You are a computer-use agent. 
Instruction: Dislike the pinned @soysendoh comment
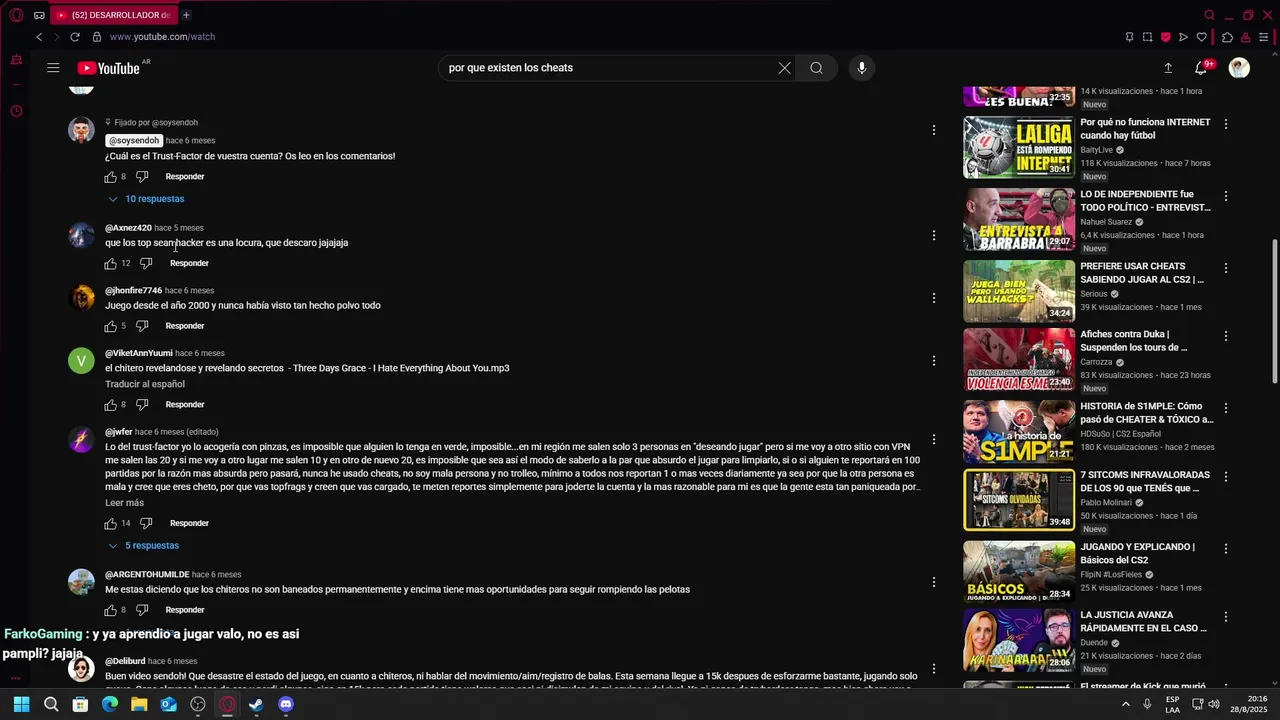tap(142, 177)
